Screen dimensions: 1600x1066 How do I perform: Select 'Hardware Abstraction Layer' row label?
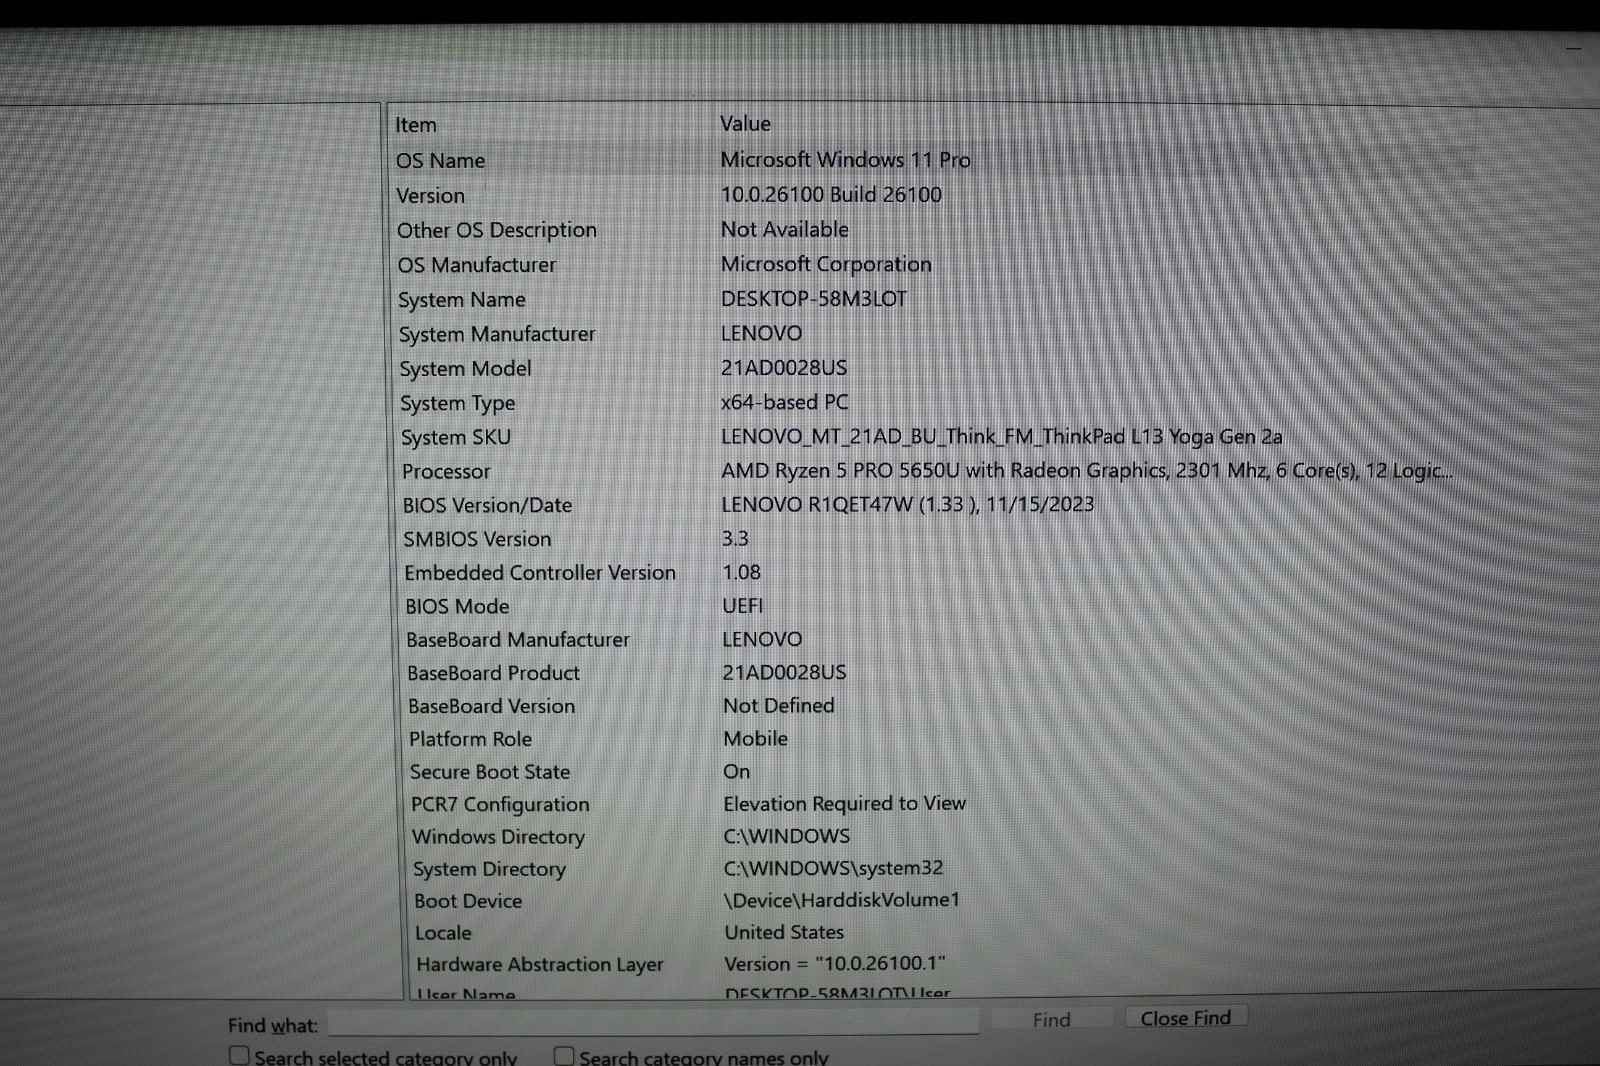540,966
